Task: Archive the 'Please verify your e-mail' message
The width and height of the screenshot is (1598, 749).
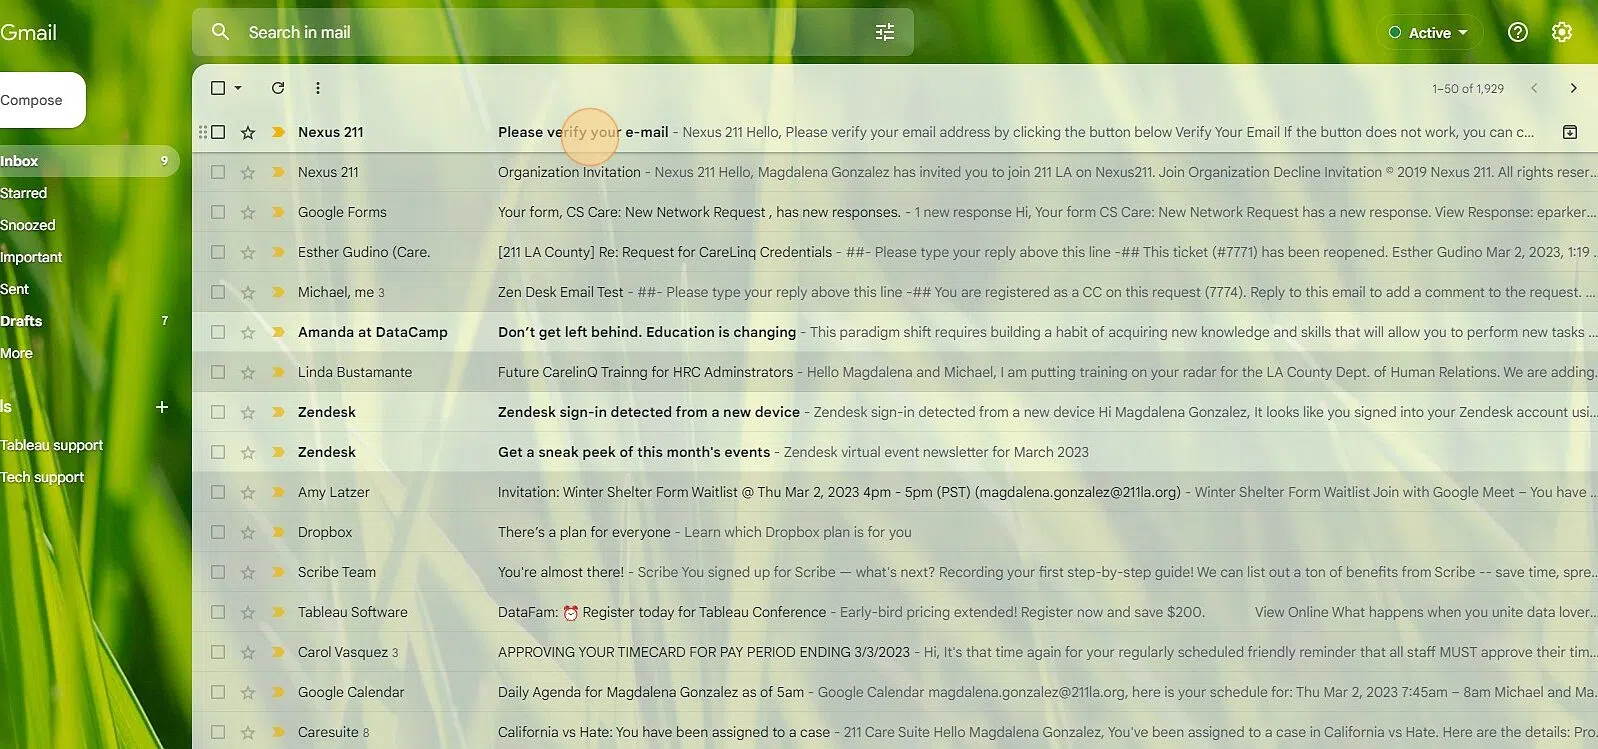Action: (1570, 132)
